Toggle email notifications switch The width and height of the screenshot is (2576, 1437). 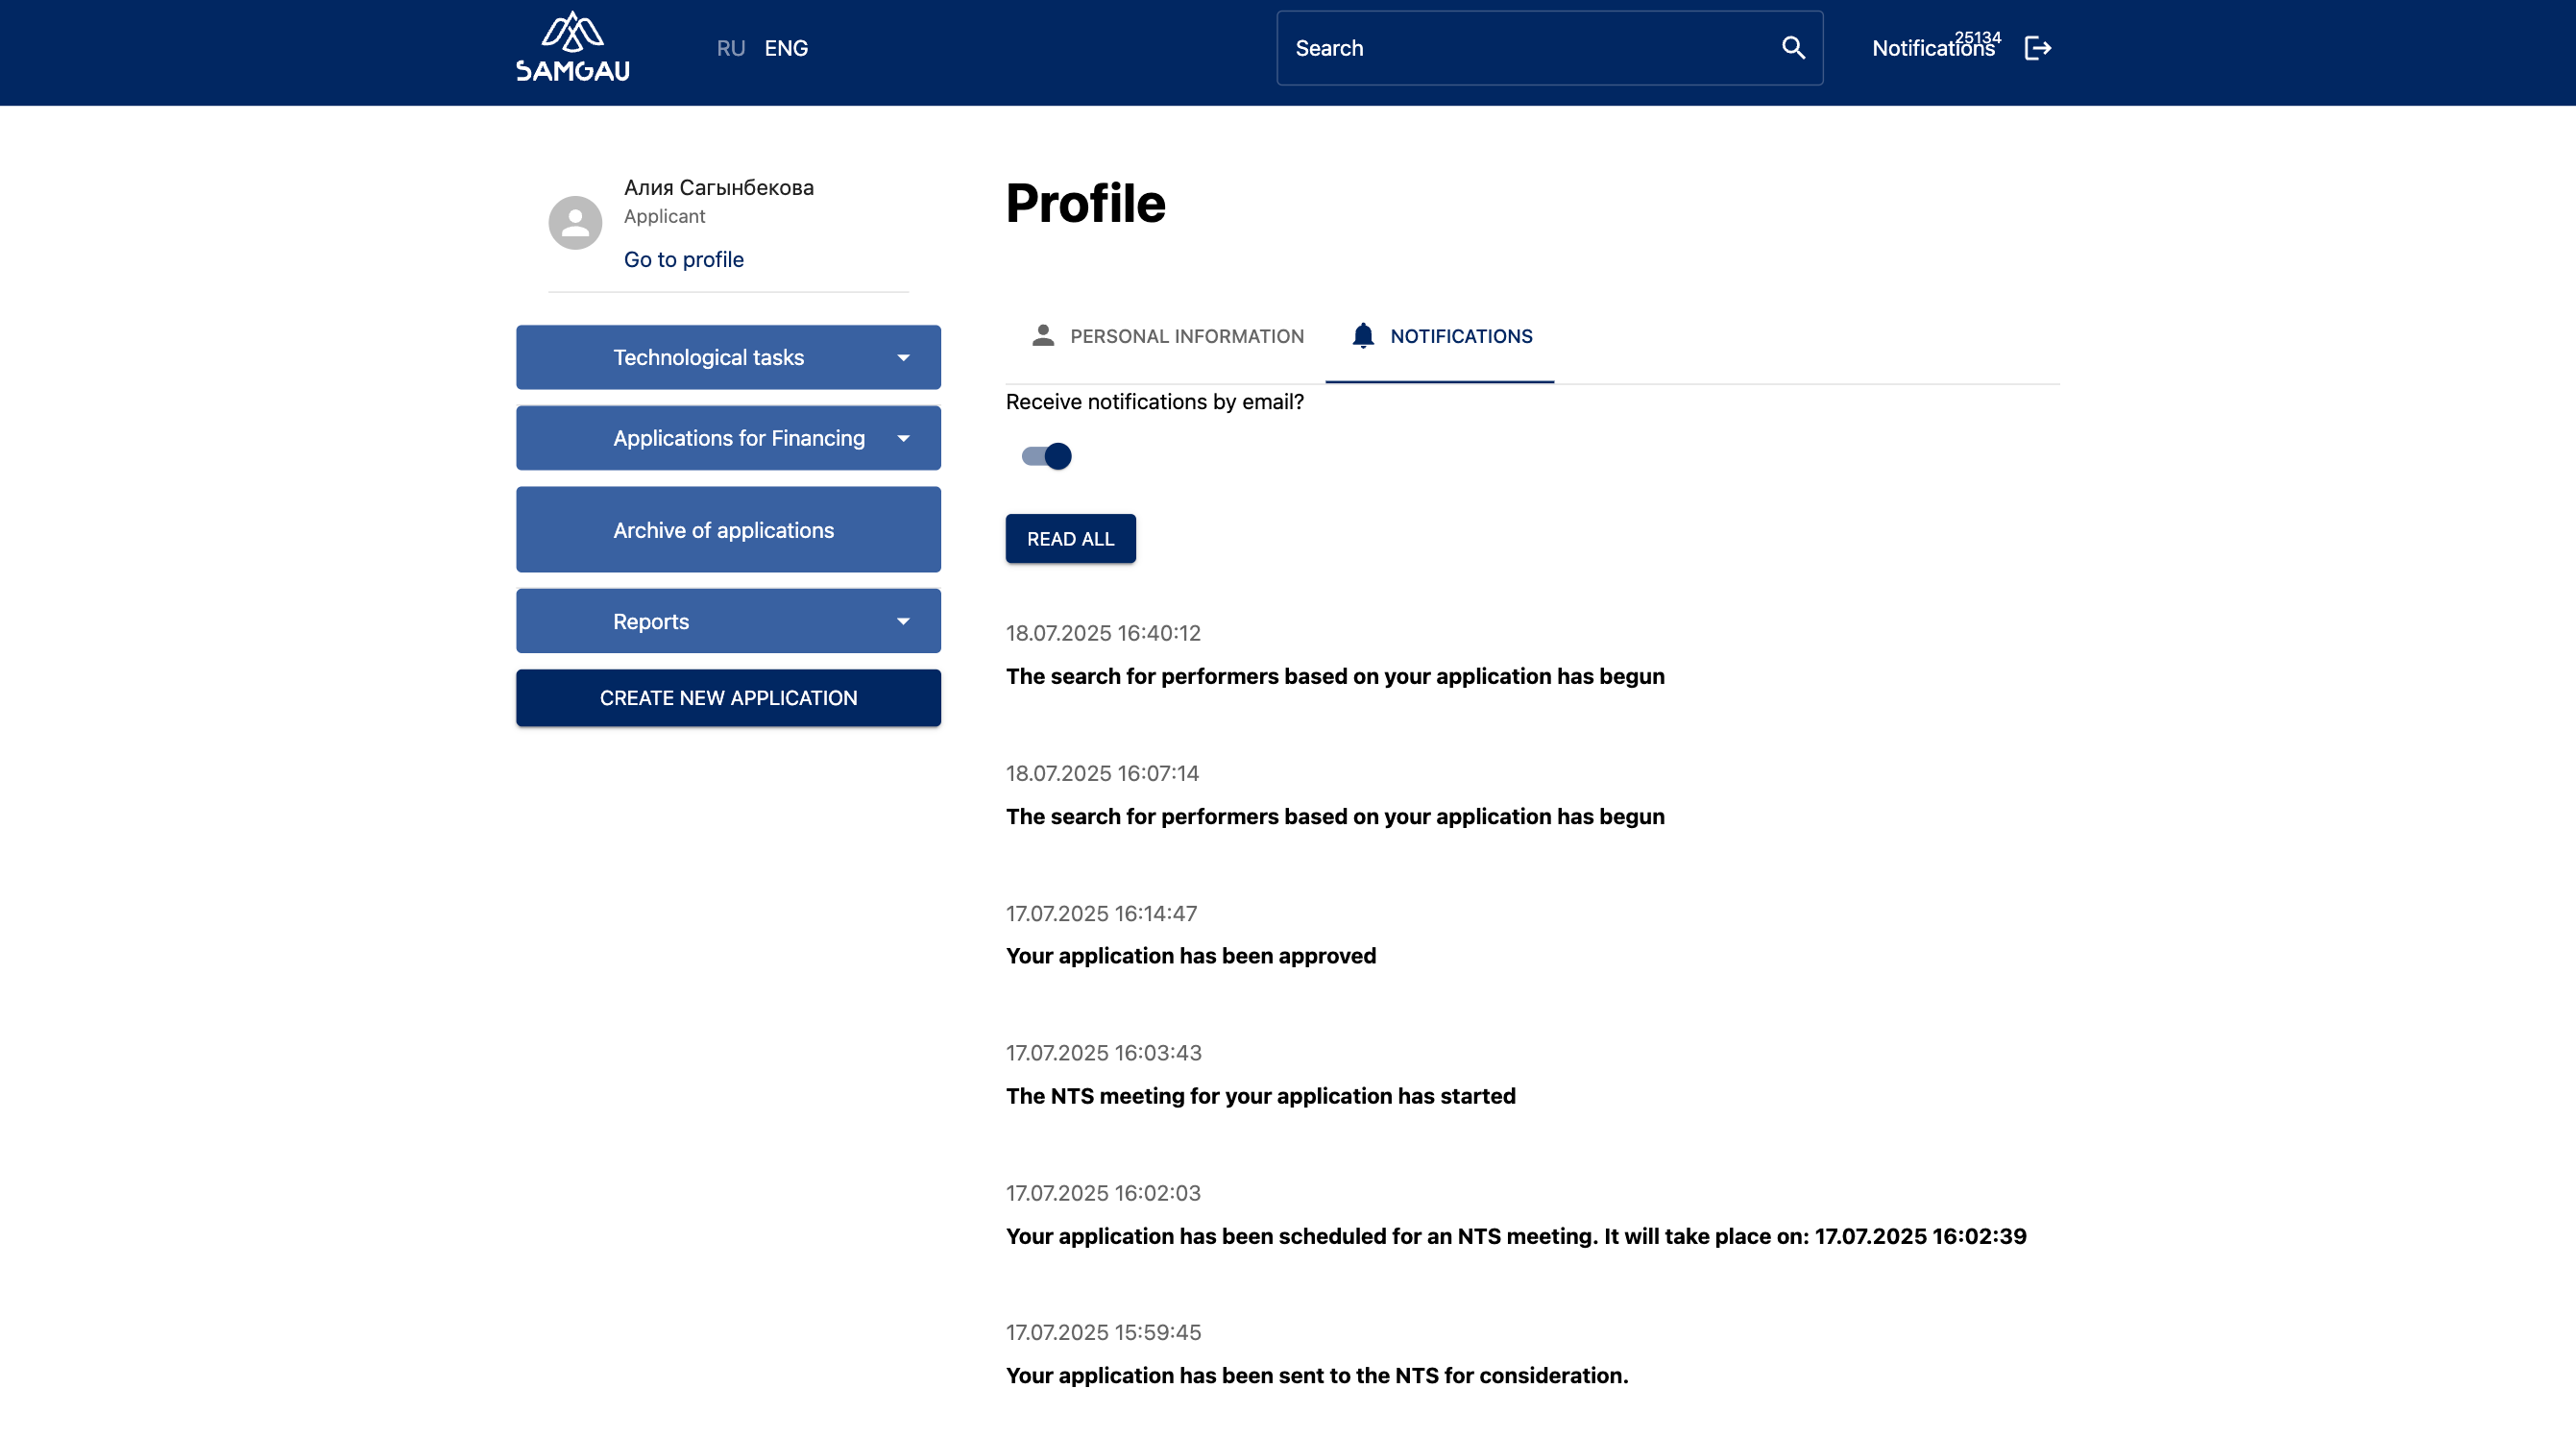(x=1046, y=456)
